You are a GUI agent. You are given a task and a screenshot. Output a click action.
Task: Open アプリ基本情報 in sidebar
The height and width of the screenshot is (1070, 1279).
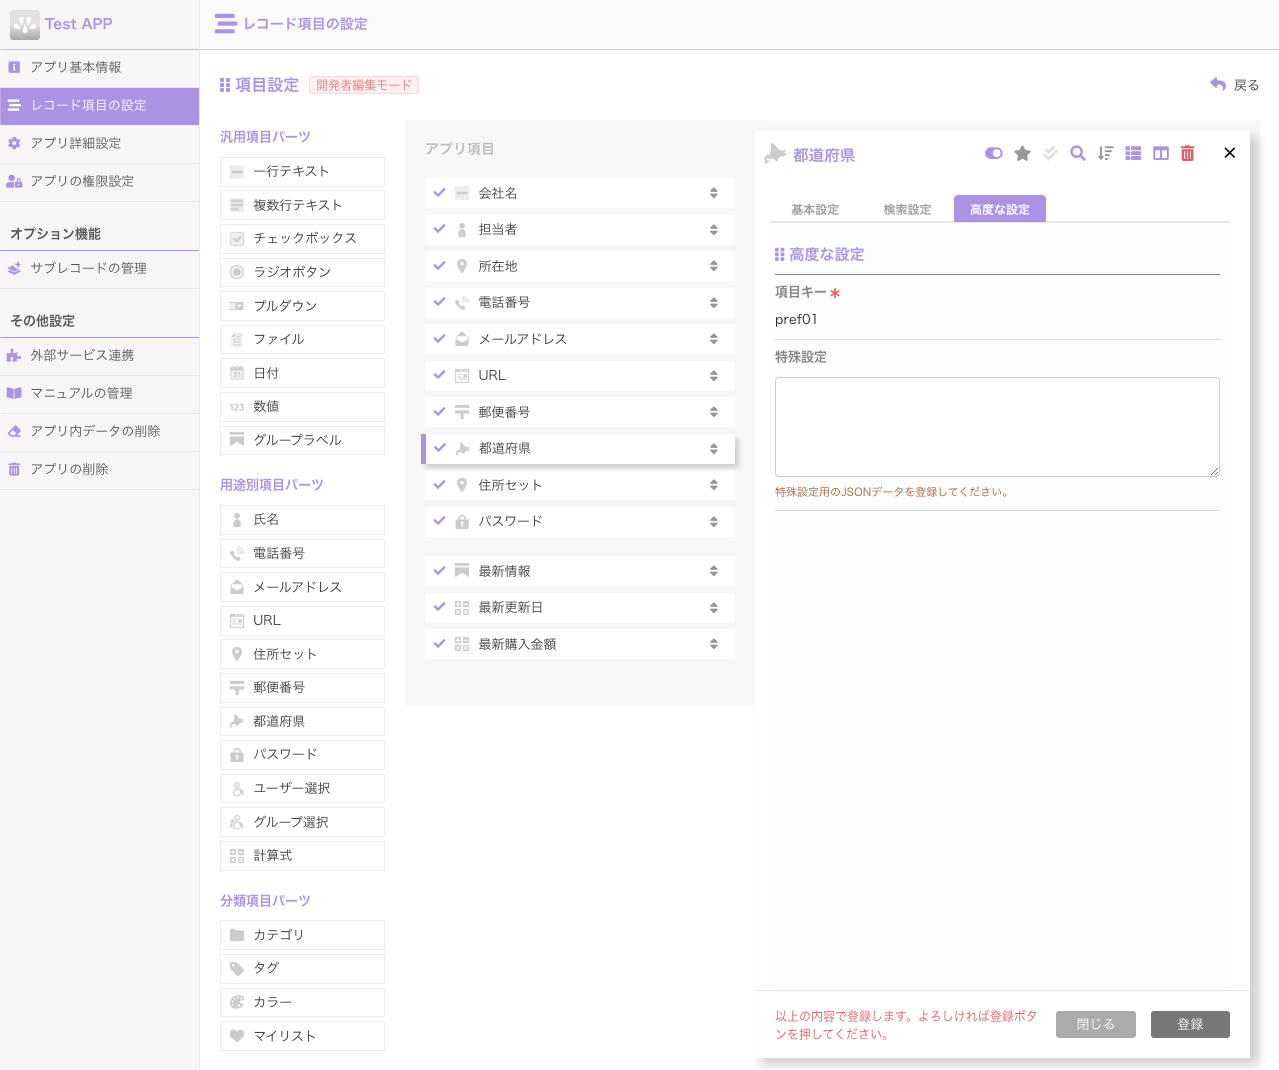coord(99,67)
